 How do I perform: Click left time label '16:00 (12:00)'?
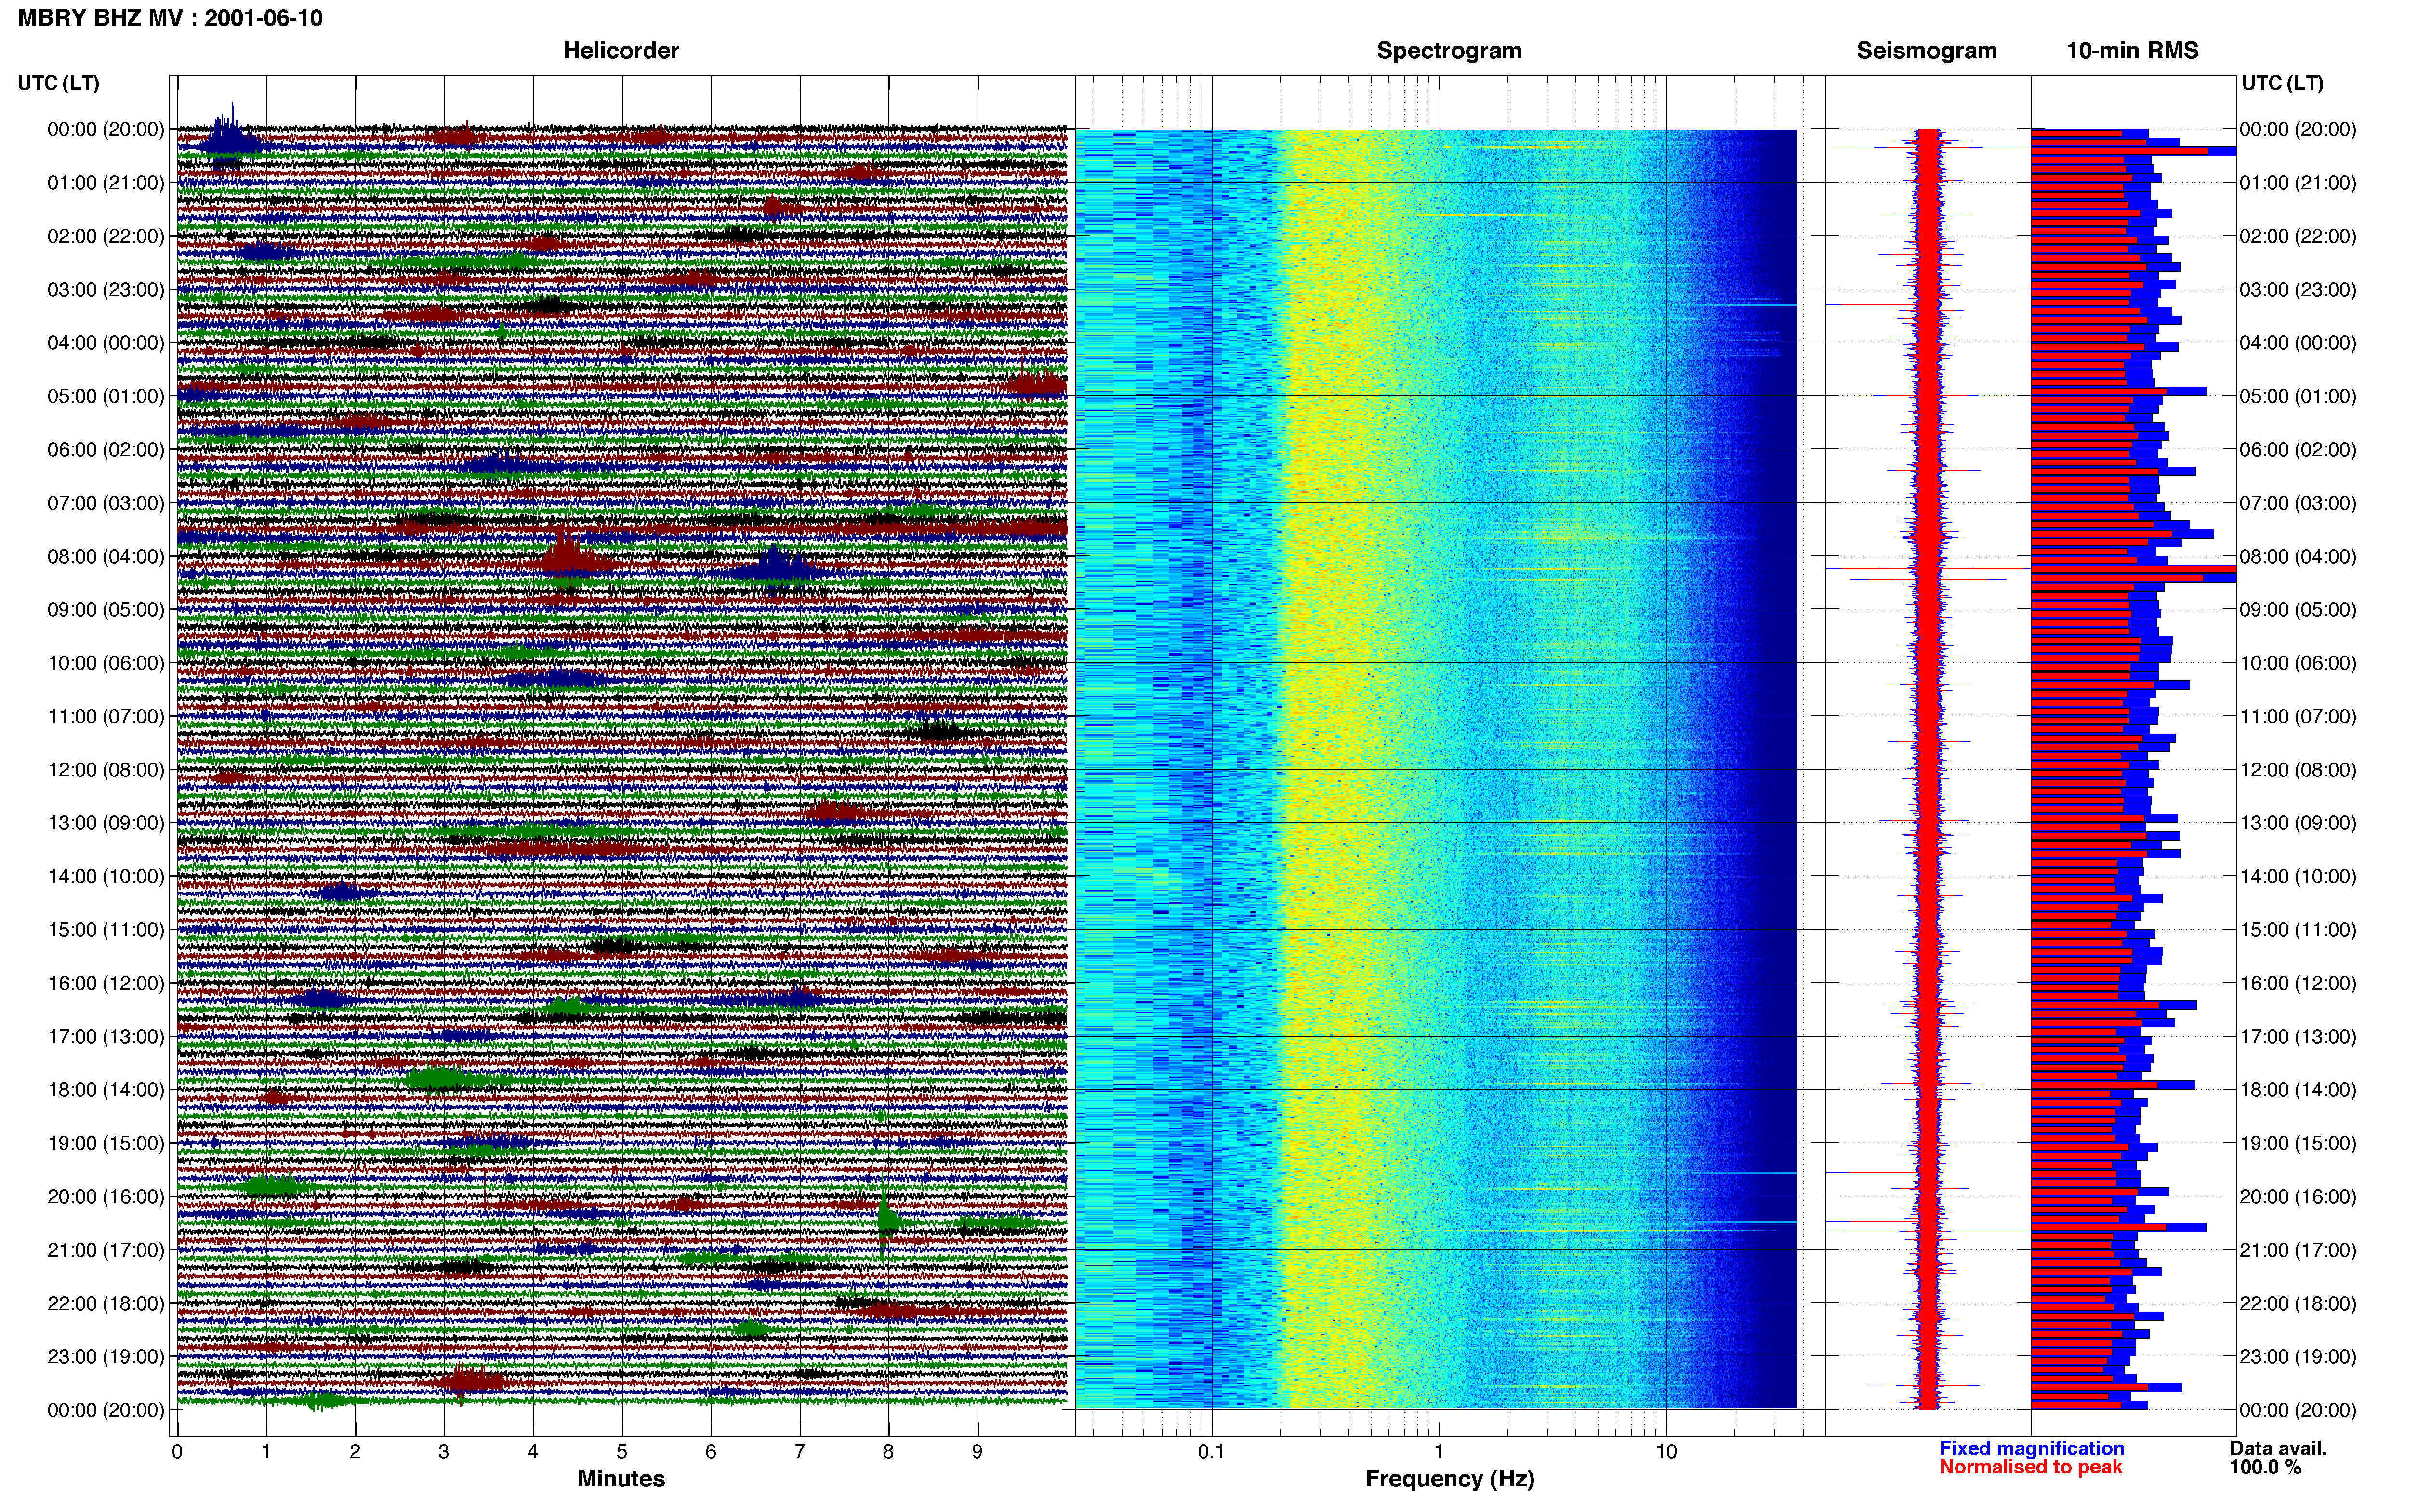click(x=105, y=983)
